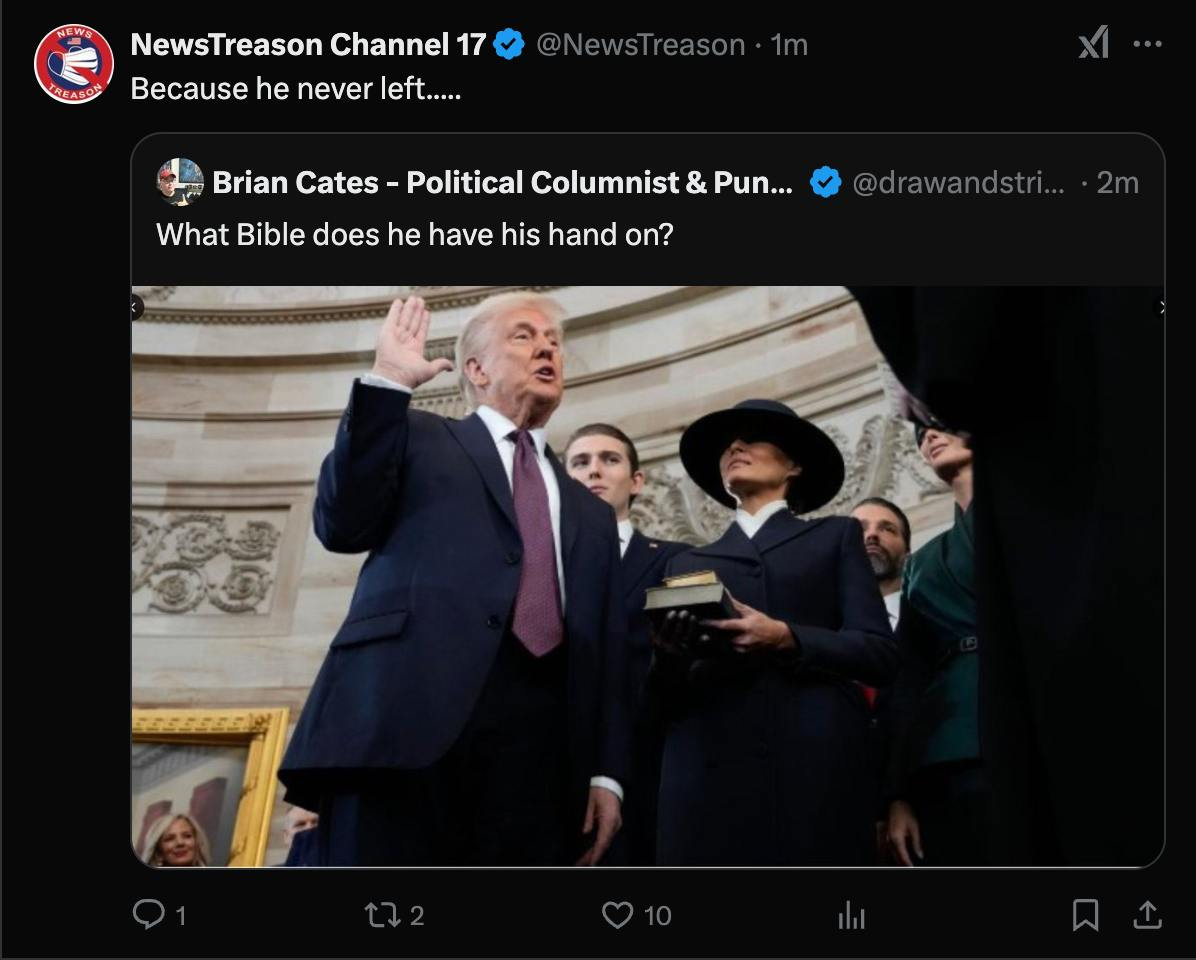Open the reply comment icon
The width and height of the screenshot is (1196, 960).
[x=147, y=914]
